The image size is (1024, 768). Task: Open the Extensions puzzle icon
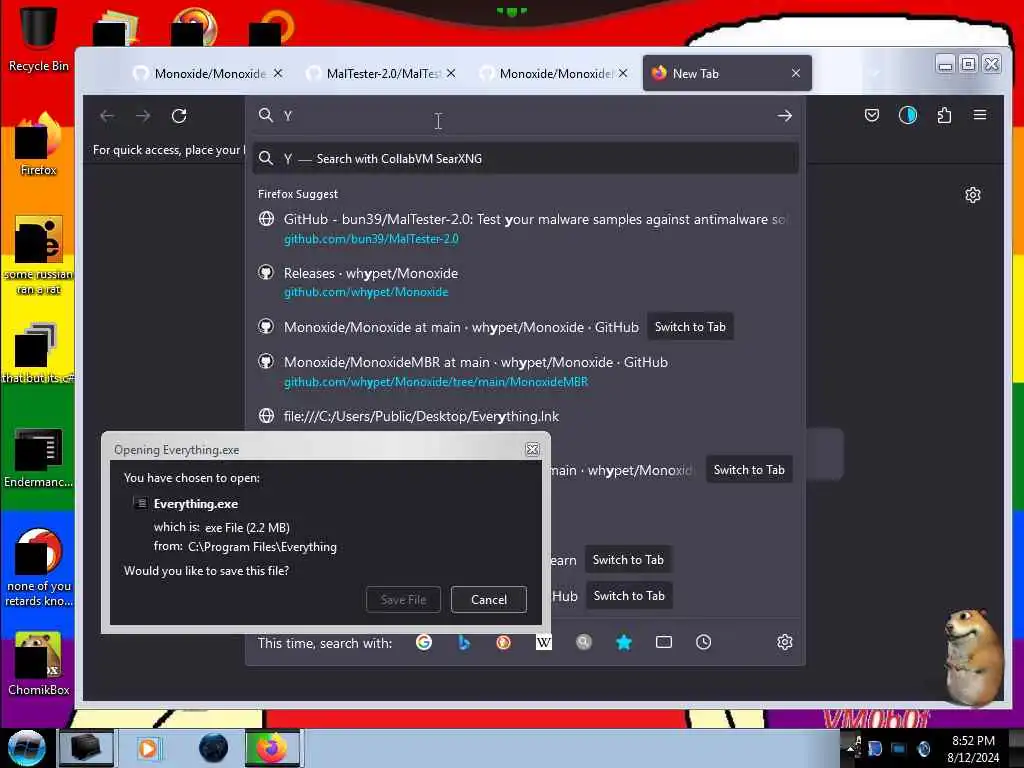(944, 116)
